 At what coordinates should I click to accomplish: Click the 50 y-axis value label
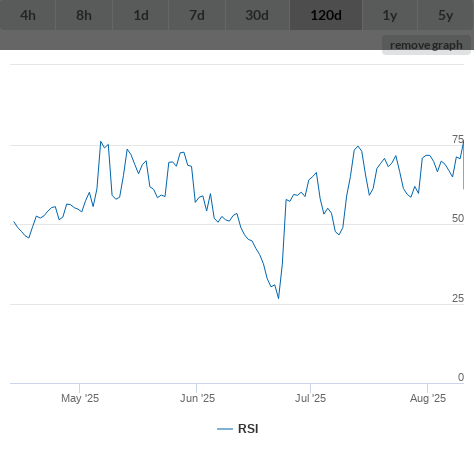(x=458, y=218)
